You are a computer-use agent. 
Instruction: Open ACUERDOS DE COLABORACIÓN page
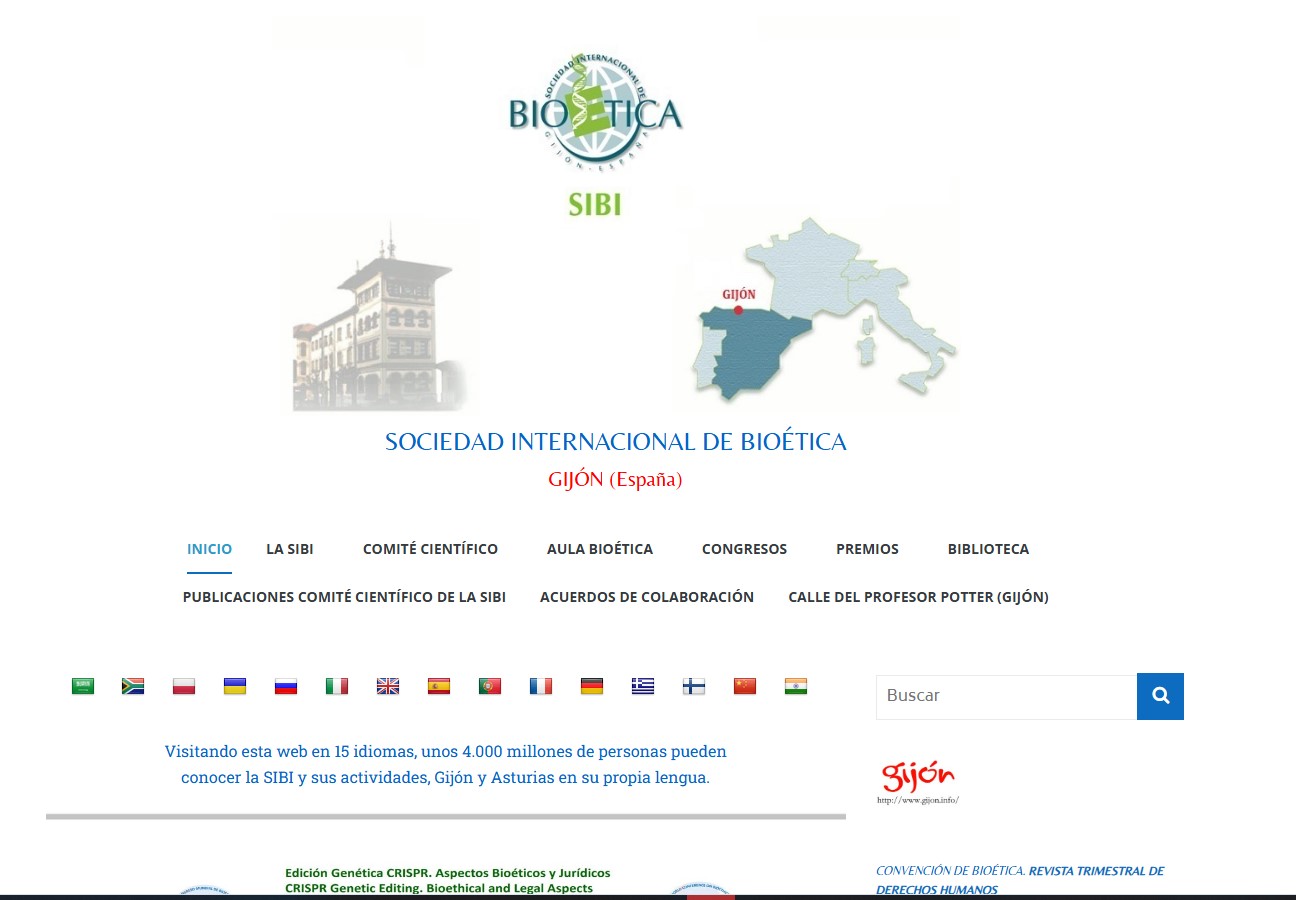pos(647,597)
